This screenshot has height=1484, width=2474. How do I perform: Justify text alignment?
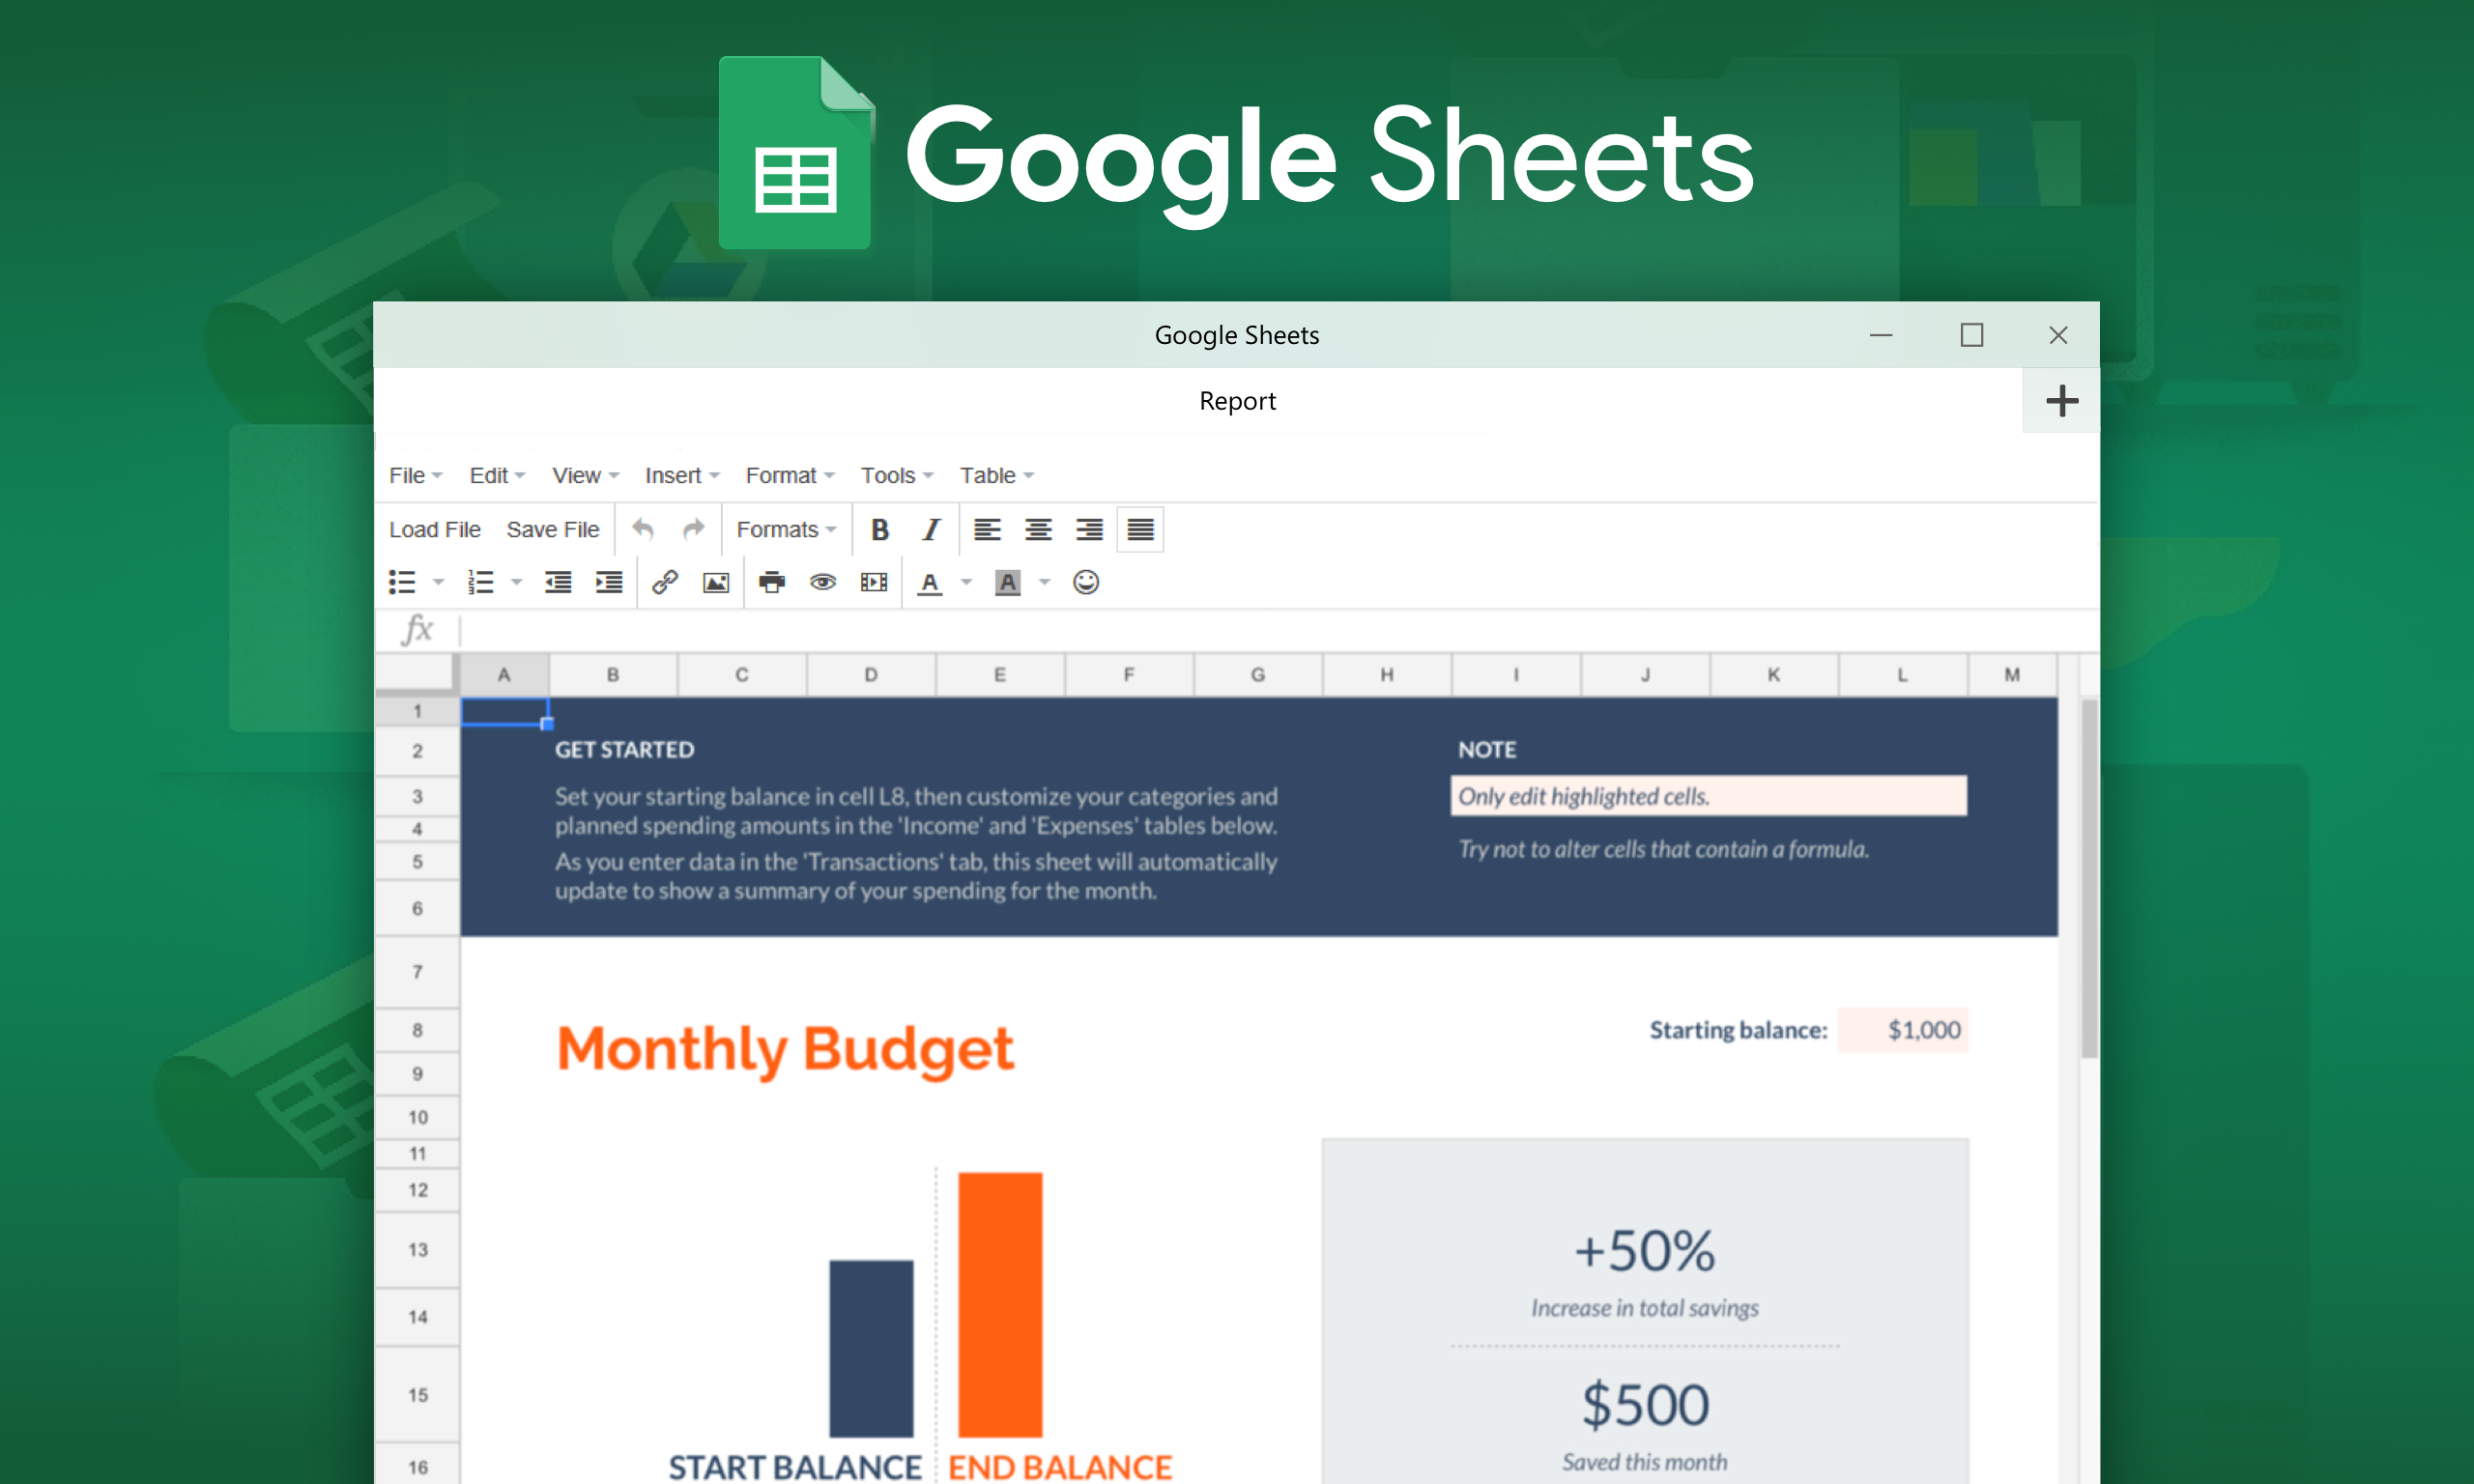(x=1140, y=530)
